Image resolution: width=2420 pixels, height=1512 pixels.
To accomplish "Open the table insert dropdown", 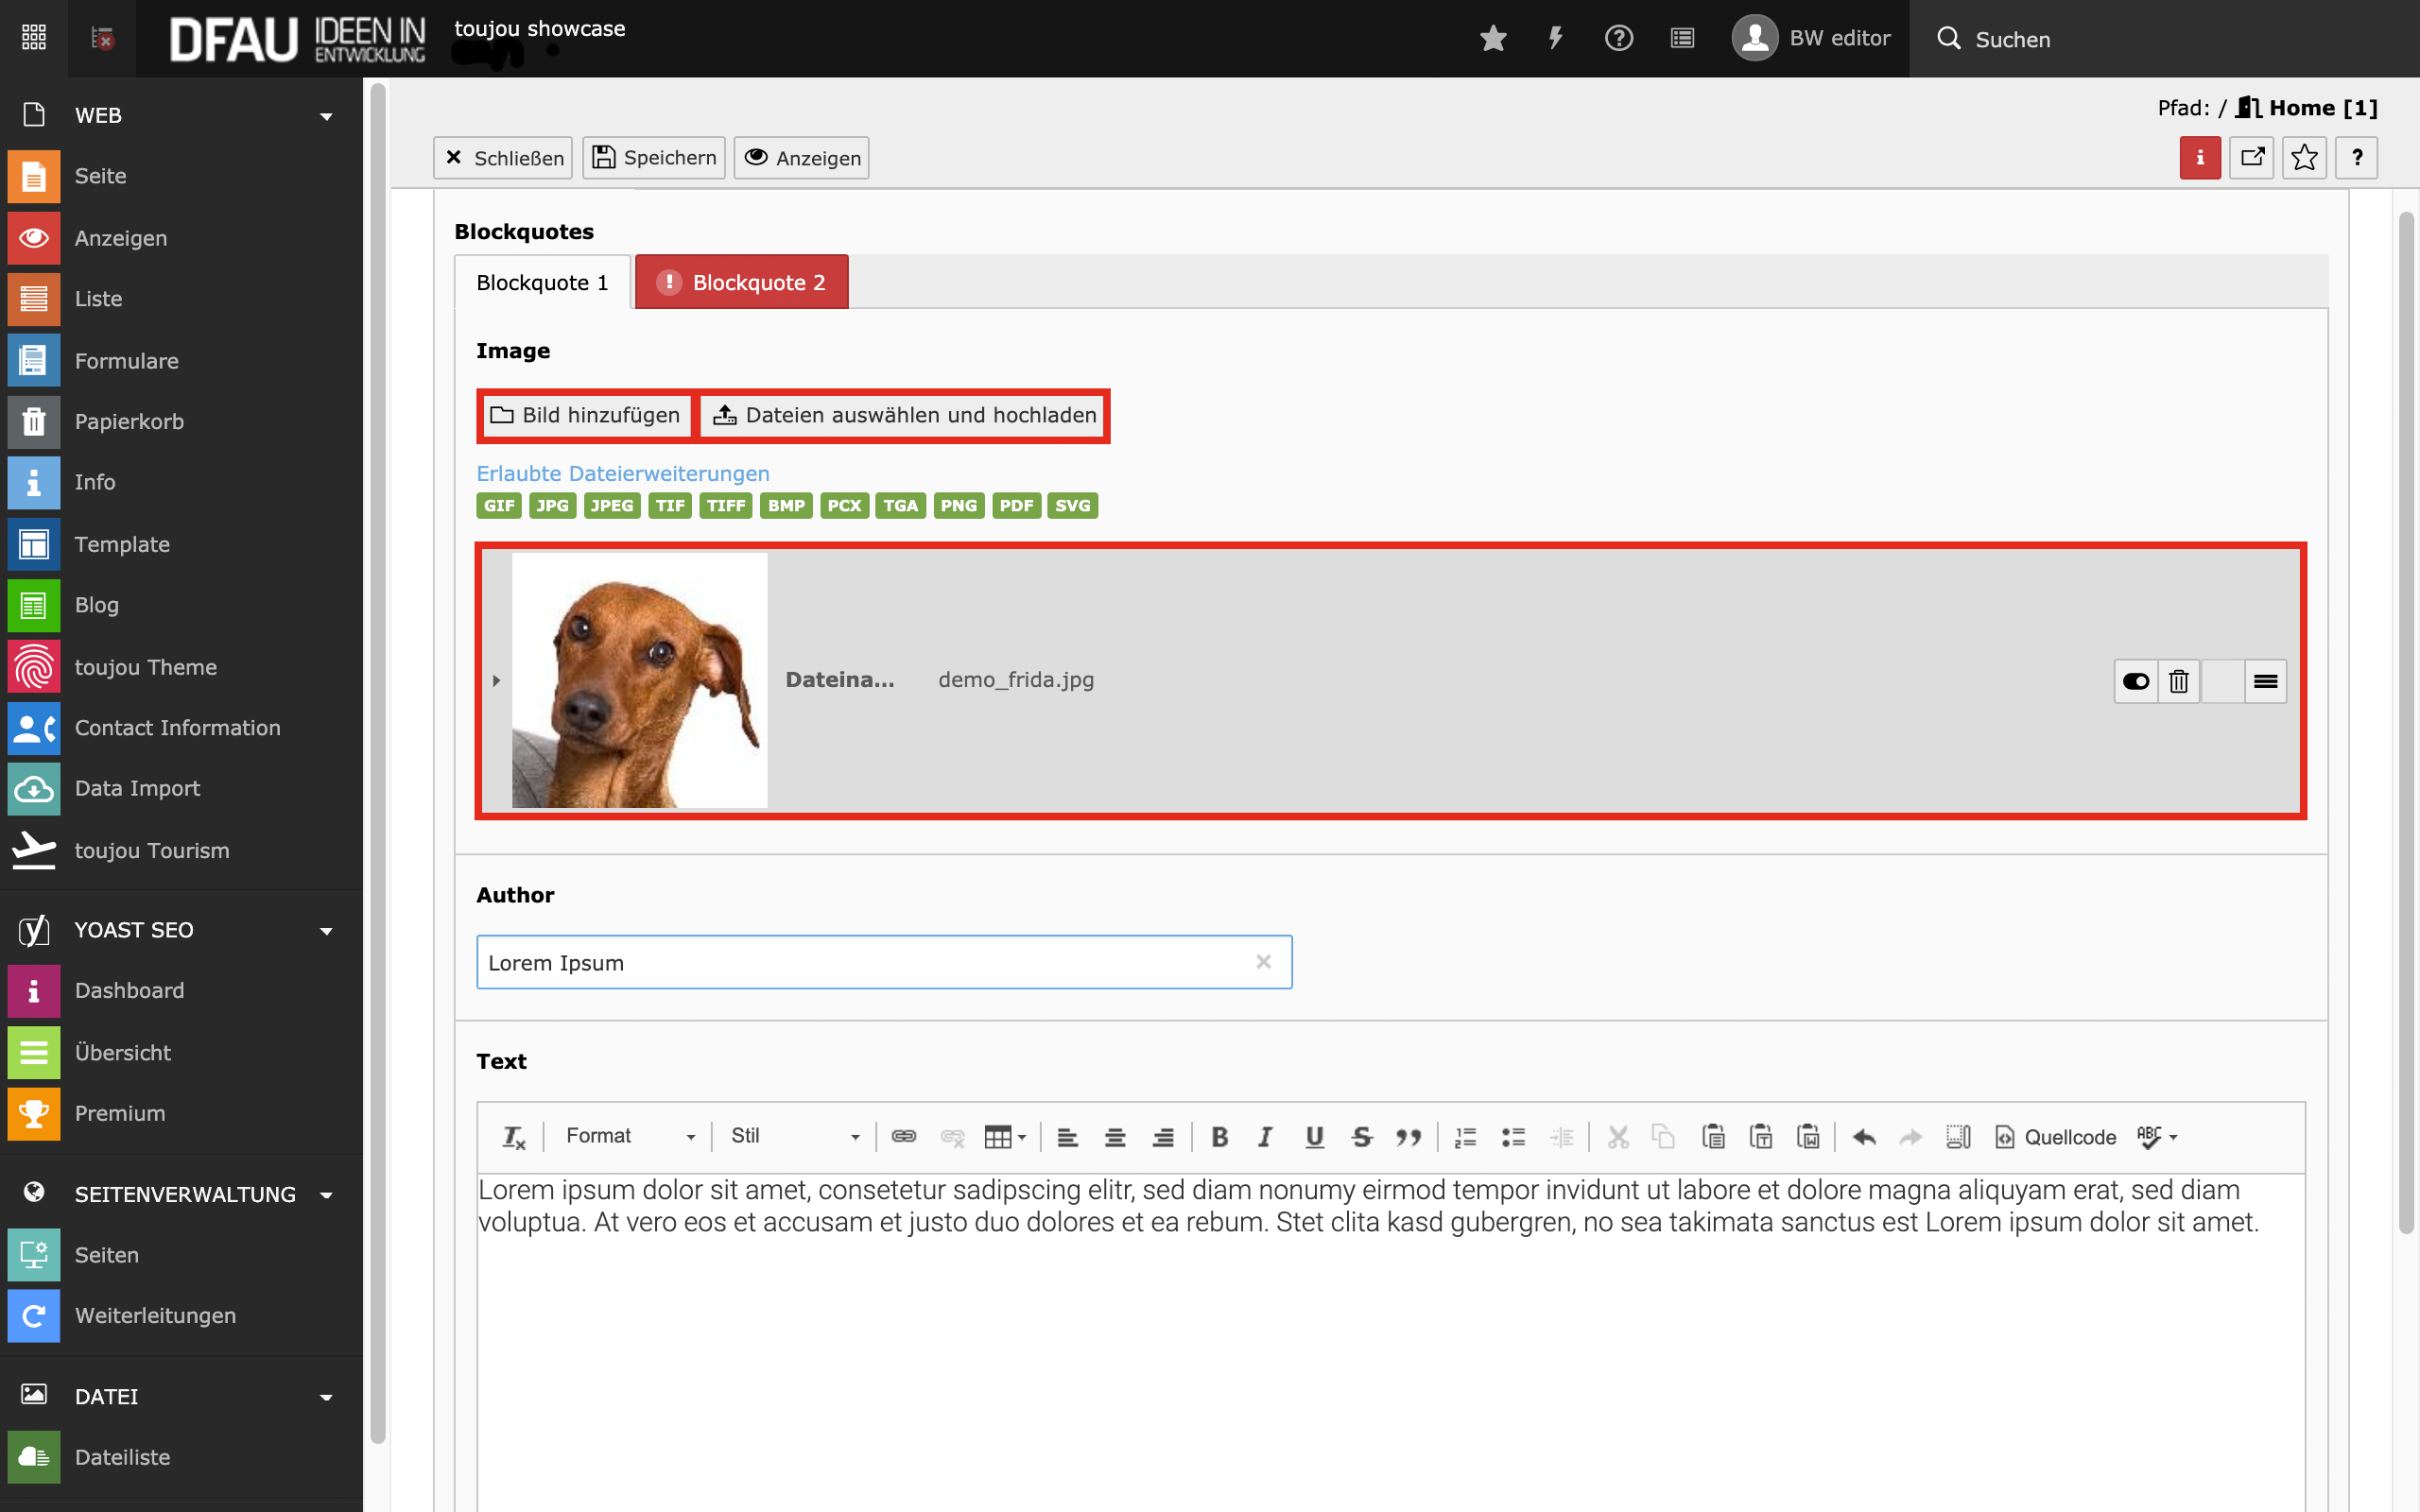I will (x=1005, y=1137).
